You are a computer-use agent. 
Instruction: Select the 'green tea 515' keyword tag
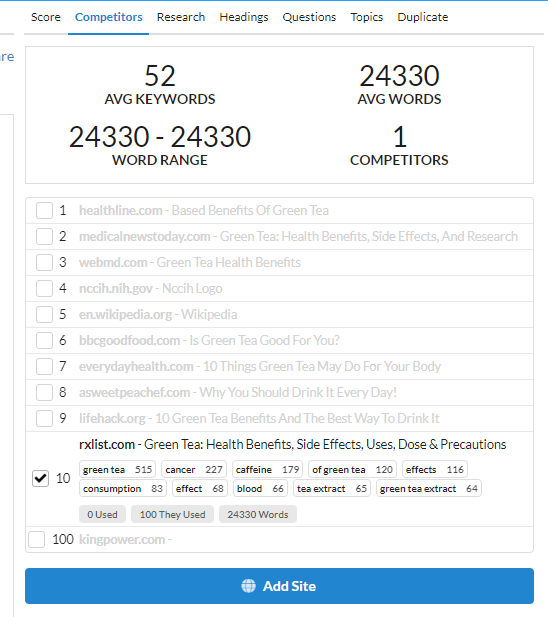[117, 469]
